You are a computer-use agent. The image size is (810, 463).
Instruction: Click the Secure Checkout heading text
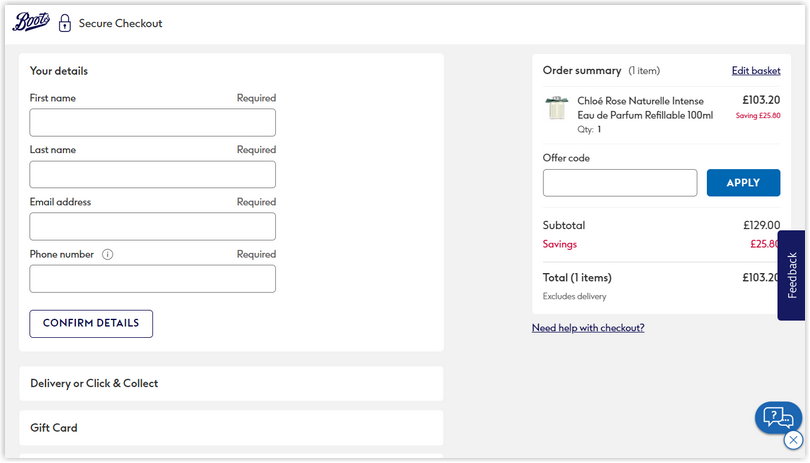tap(120, 23)
